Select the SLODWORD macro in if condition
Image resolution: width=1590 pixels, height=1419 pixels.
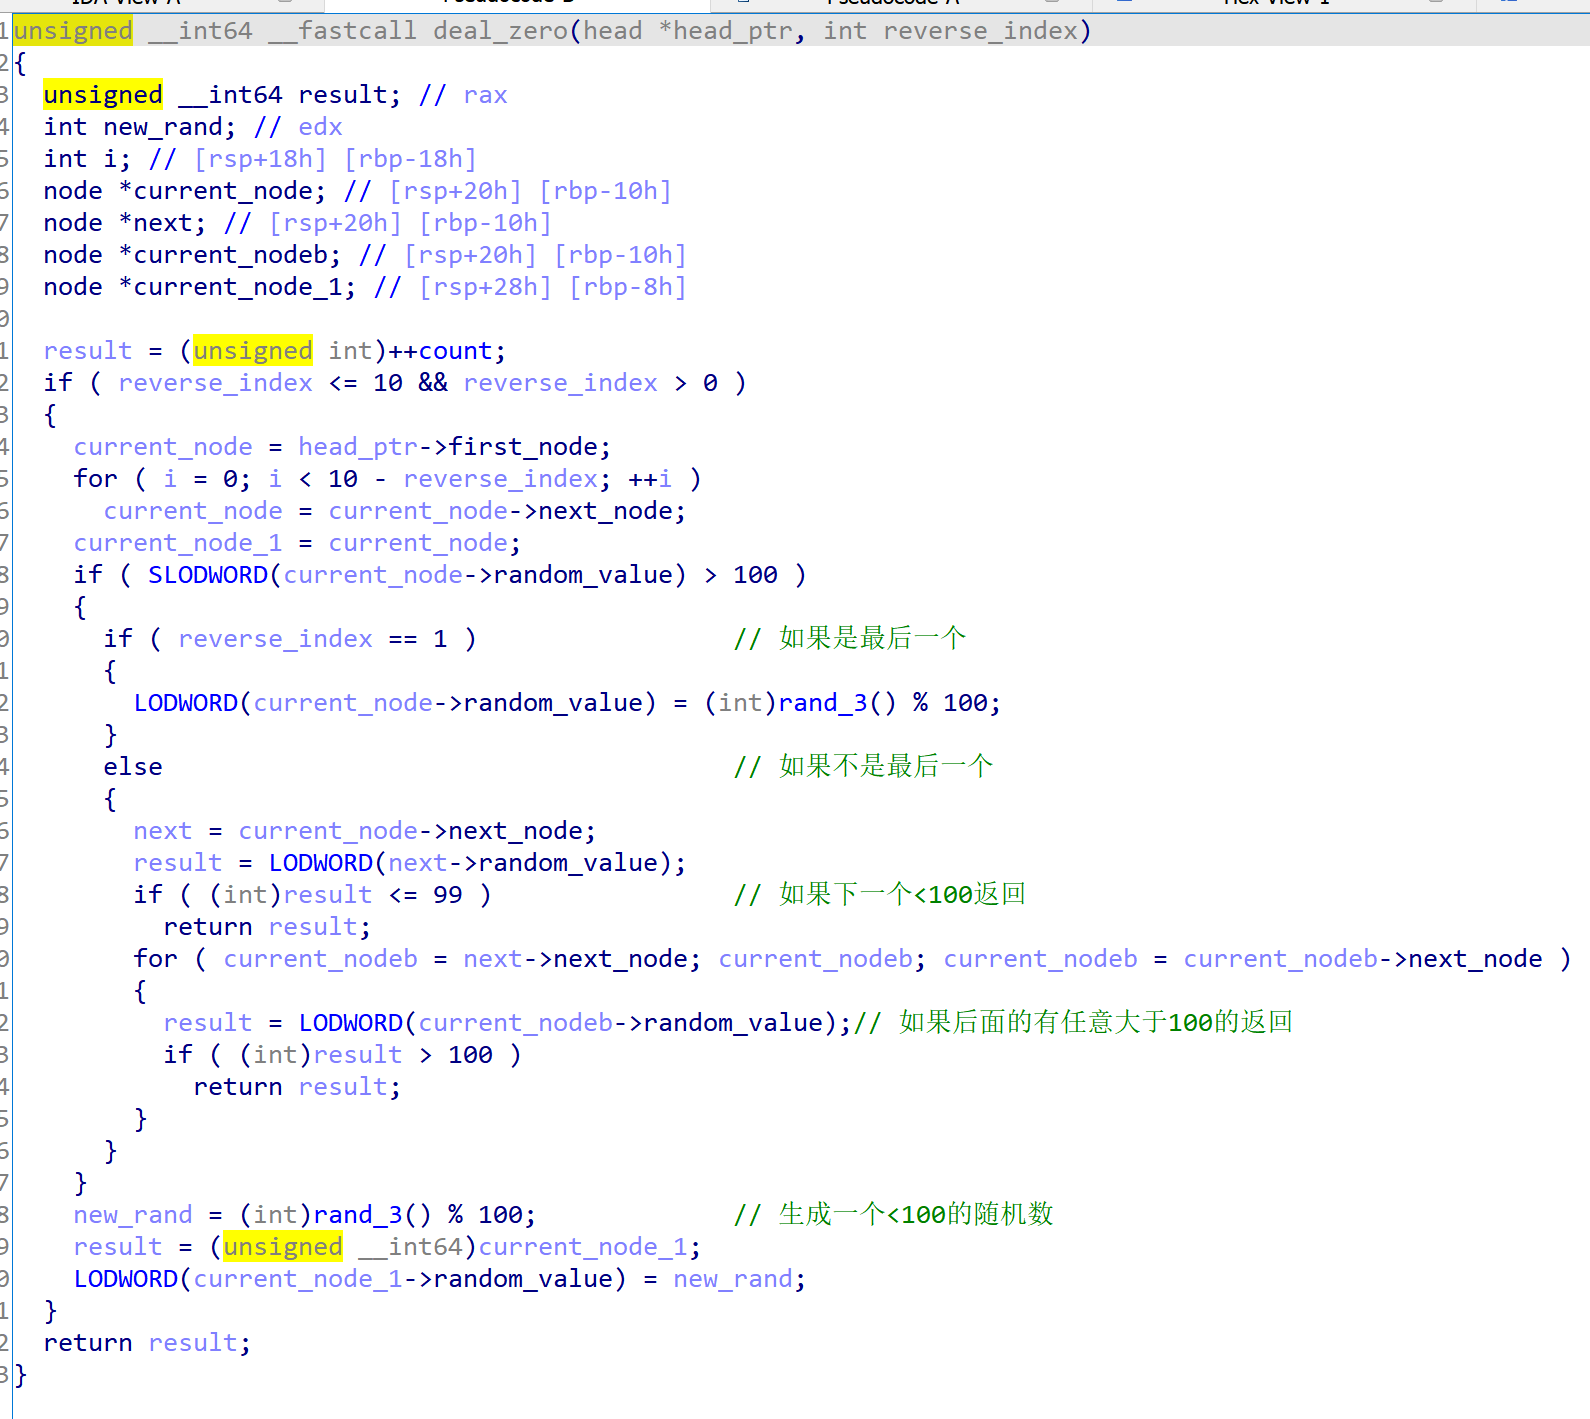click(x=208, y=575)
